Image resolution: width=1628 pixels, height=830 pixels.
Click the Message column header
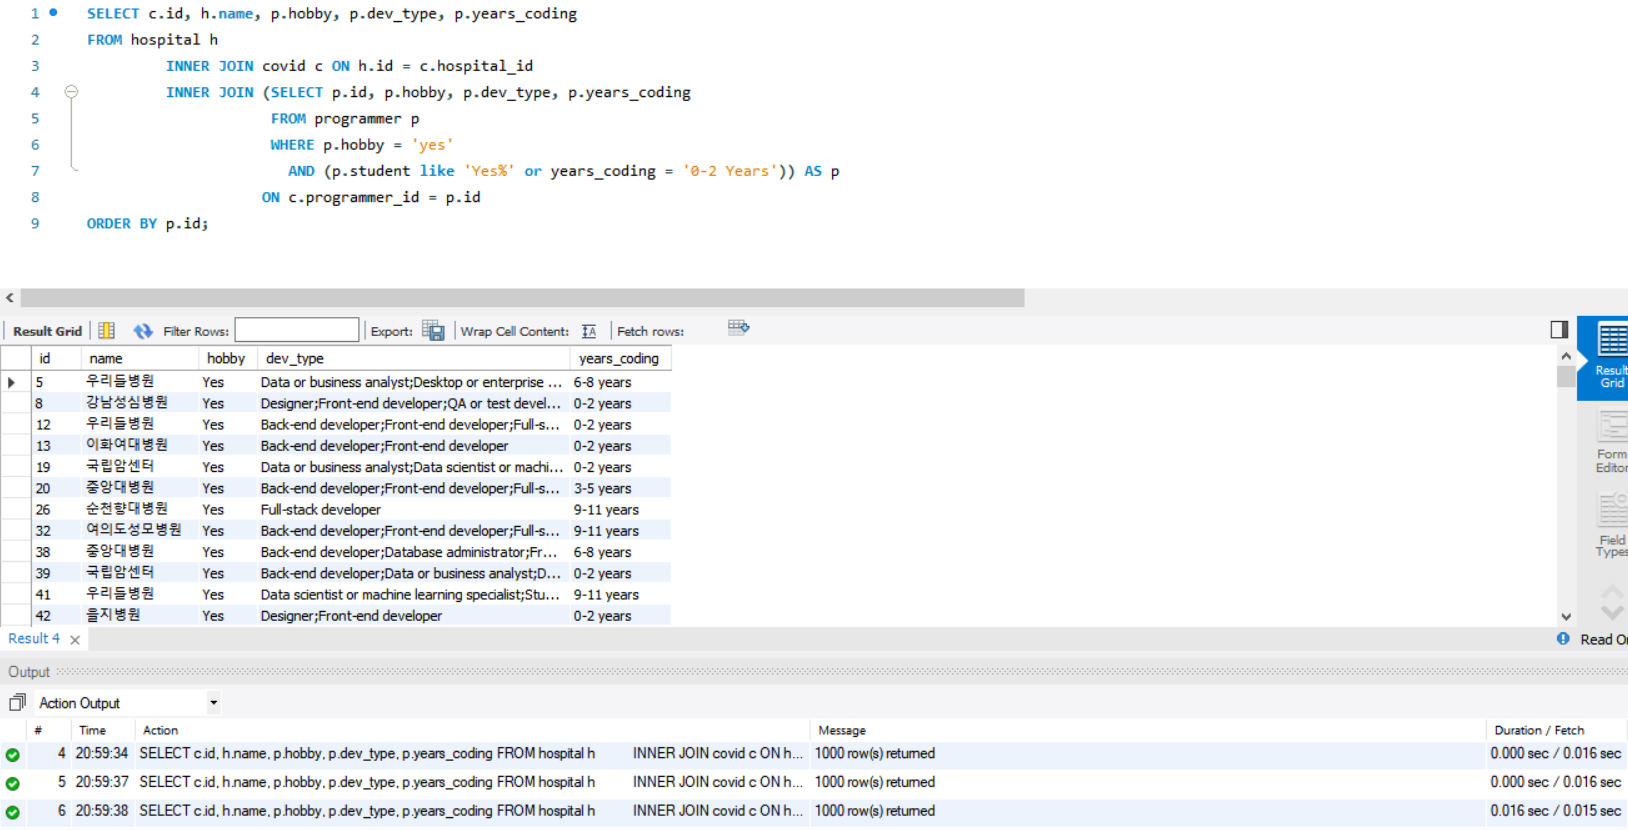click(x=842, y=730)
